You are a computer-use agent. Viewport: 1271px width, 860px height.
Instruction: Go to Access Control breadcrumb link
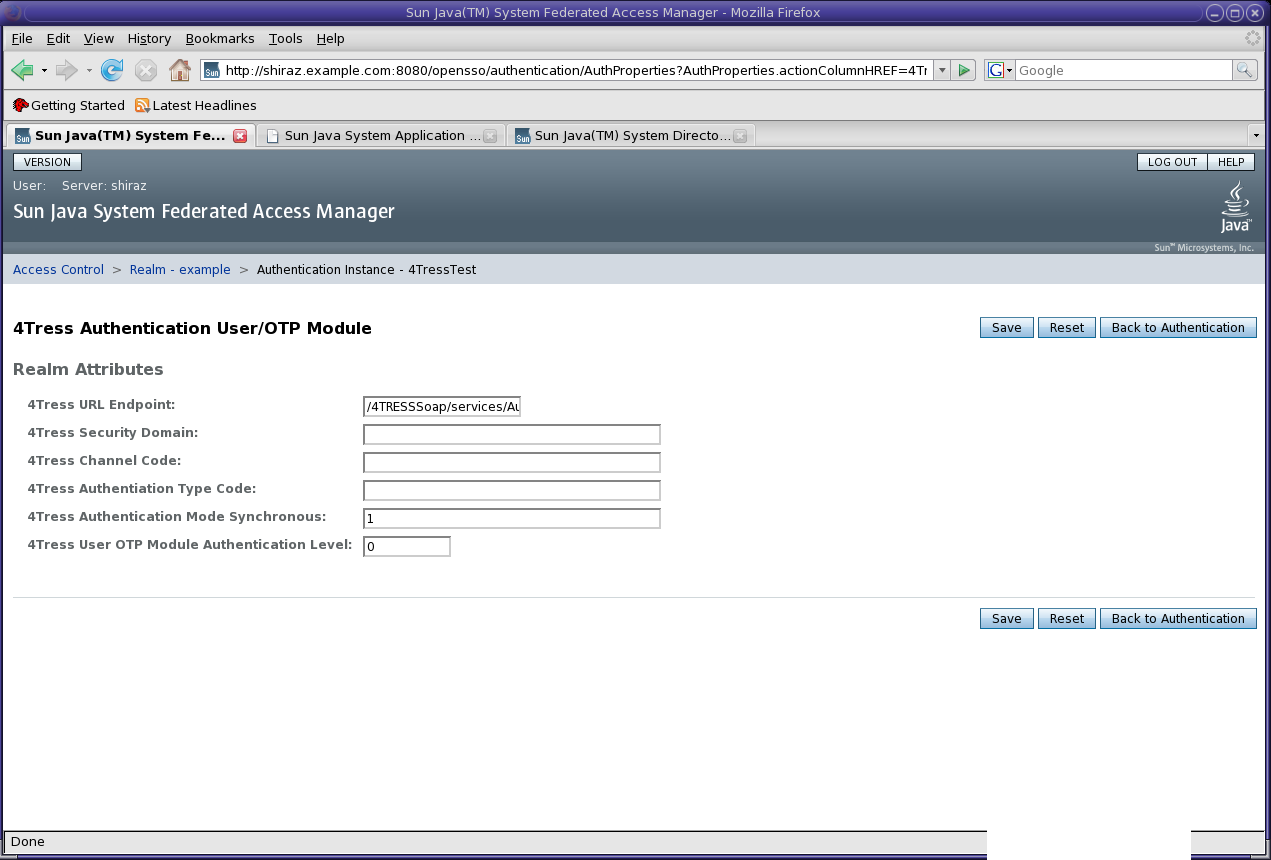click(58, 270)
